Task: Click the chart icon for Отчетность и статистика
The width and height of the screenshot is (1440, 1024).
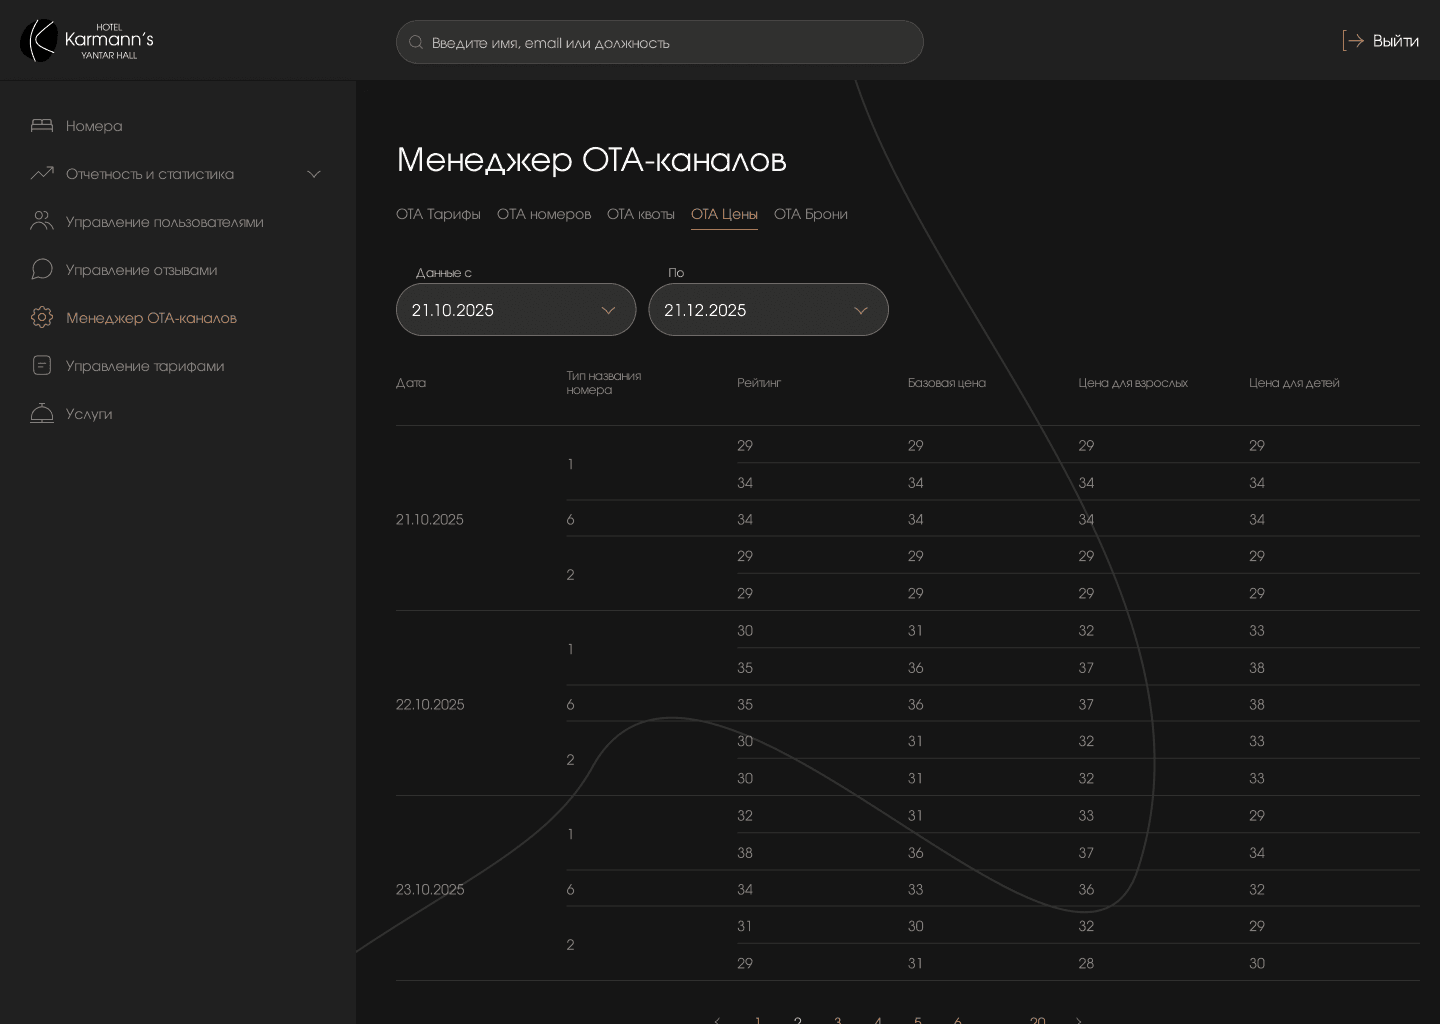Action: [x=42, y=174]
